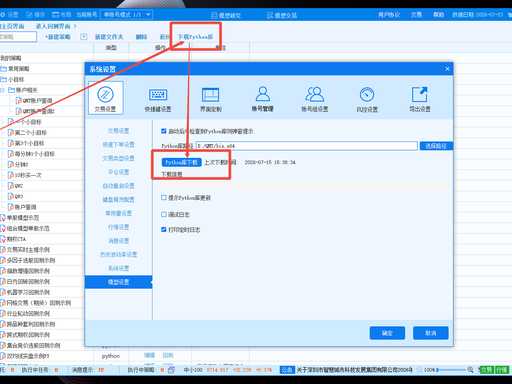Select the 10秒买一次 strategy
Viewport: 512px width, 384px height.
[25, 175]
